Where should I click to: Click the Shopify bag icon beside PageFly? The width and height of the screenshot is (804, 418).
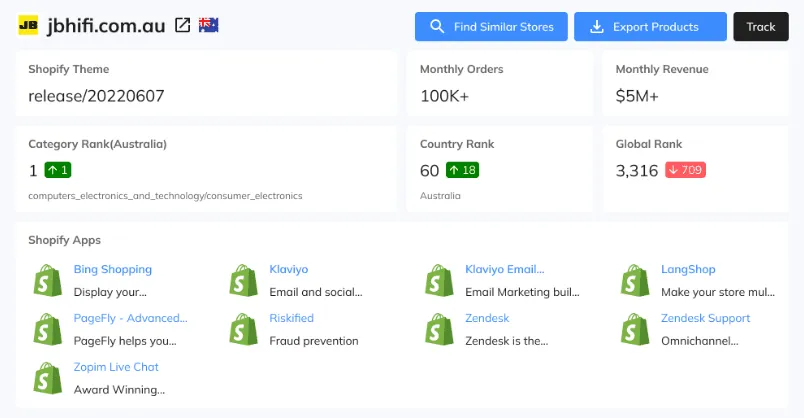point(48,329)
